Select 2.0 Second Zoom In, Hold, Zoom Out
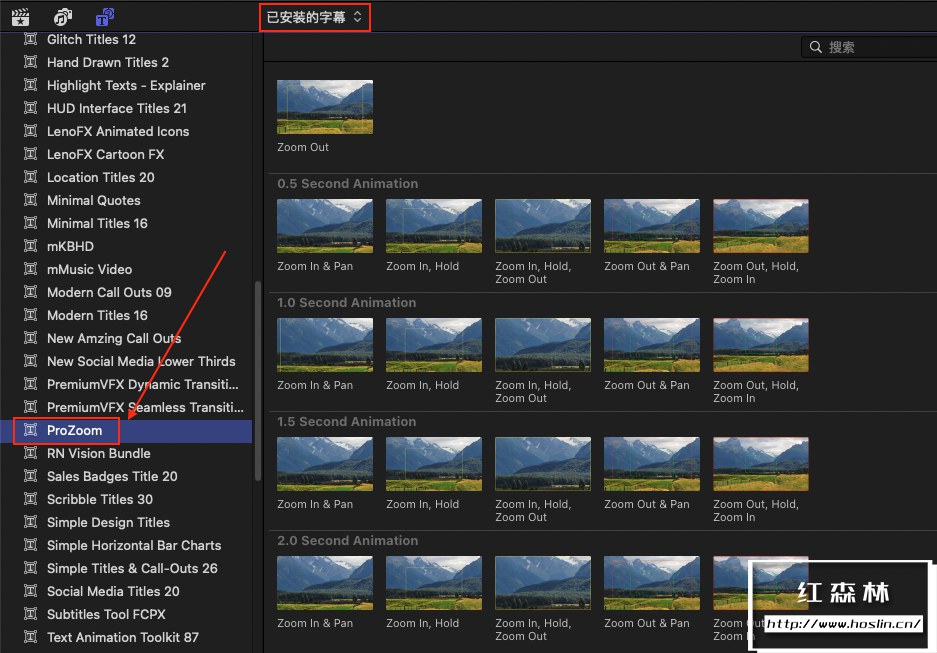The width and height of the screenshot is (937, 653). (x=543, y=583)
